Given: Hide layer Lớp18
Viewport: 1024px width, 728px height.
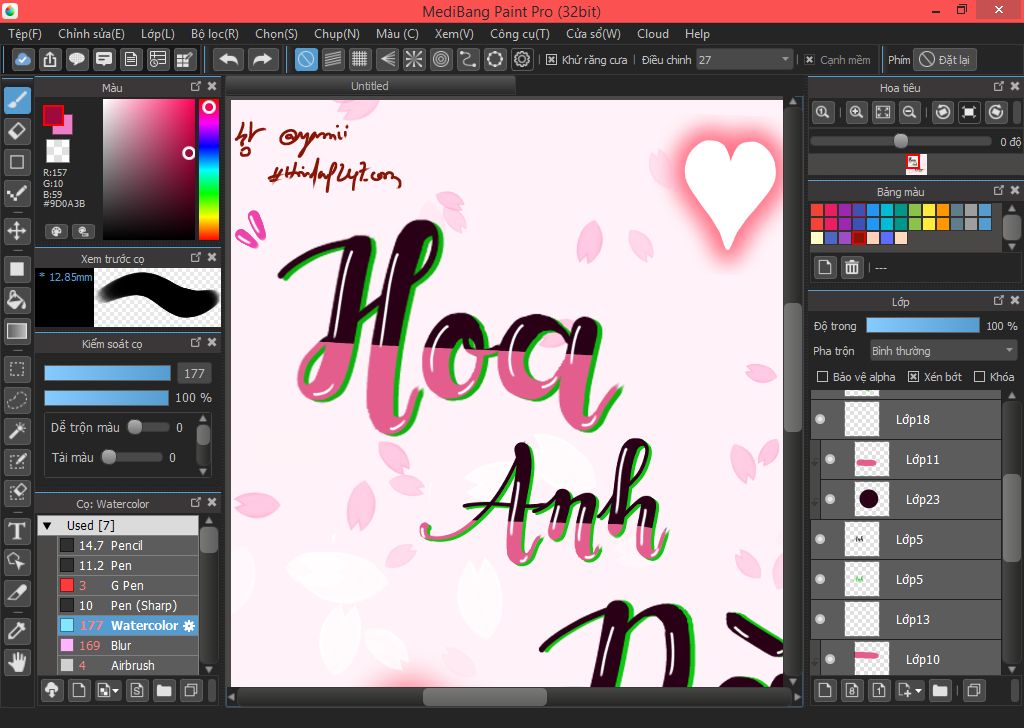Looking at the screenshot, I should (x=820, y=419).
